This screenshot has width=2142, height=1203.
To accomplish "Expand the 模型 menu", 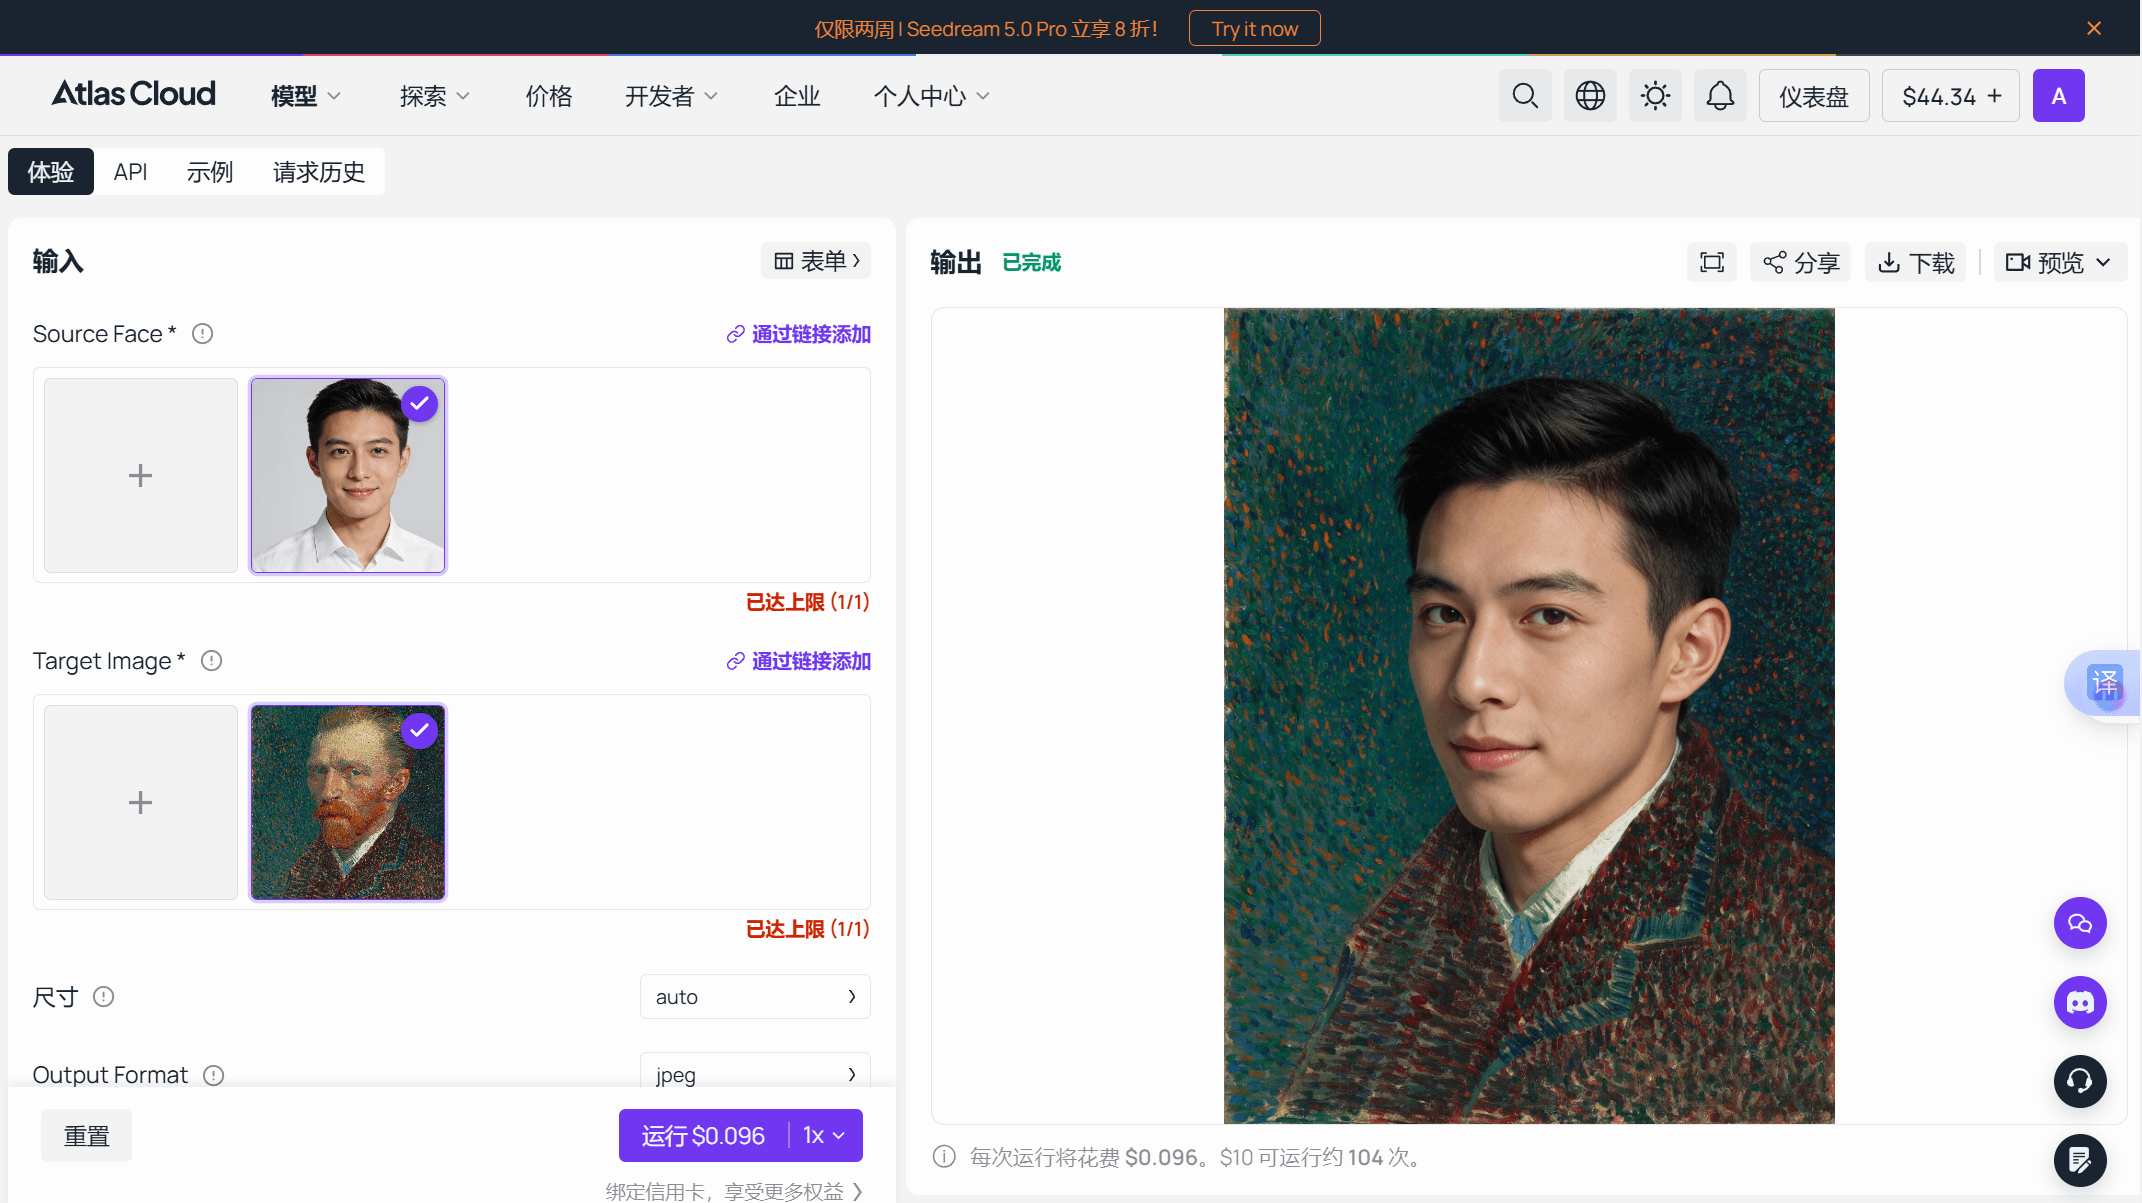I will tap(306, 96).
